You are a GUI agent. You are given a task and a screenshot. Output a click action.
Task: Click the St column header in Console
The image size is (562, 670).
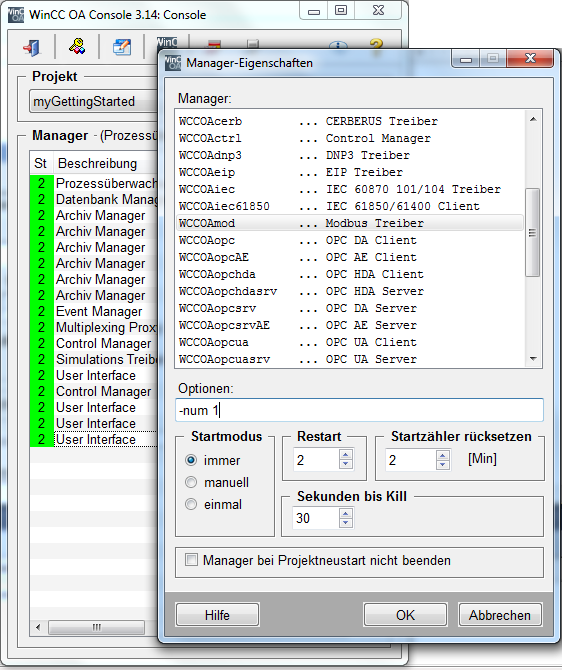pyautogui.click(x=41, y=163)
